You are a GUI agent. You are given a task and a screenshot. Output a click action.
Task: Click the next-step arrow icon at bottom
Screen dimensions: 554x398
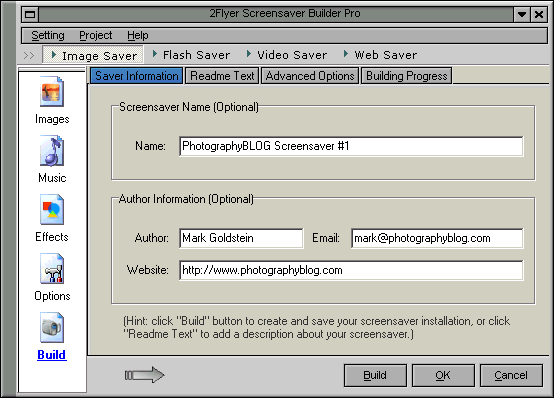[x=145, y=375]
